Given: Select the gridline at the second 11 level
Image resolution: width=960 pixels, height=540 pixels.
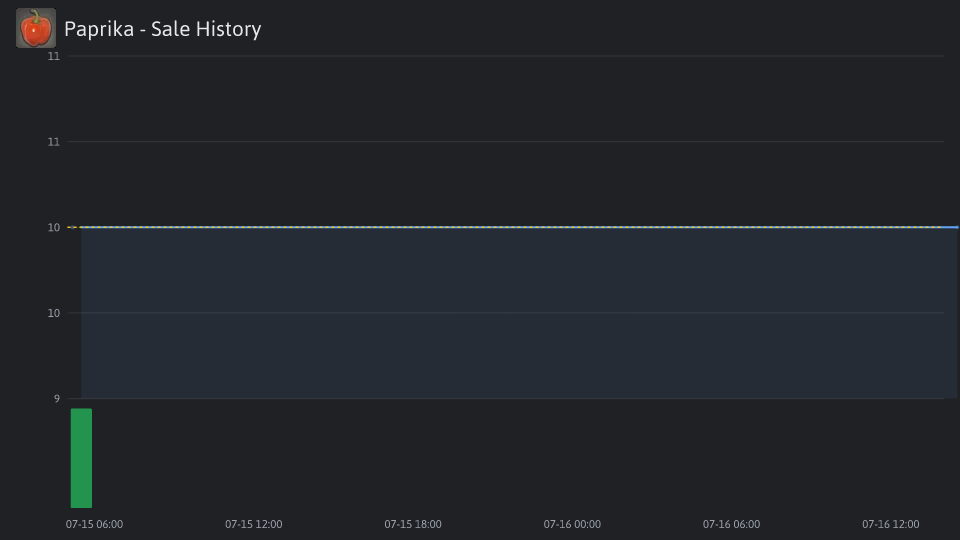Looking at the screenshot, I should pos(506,141).
